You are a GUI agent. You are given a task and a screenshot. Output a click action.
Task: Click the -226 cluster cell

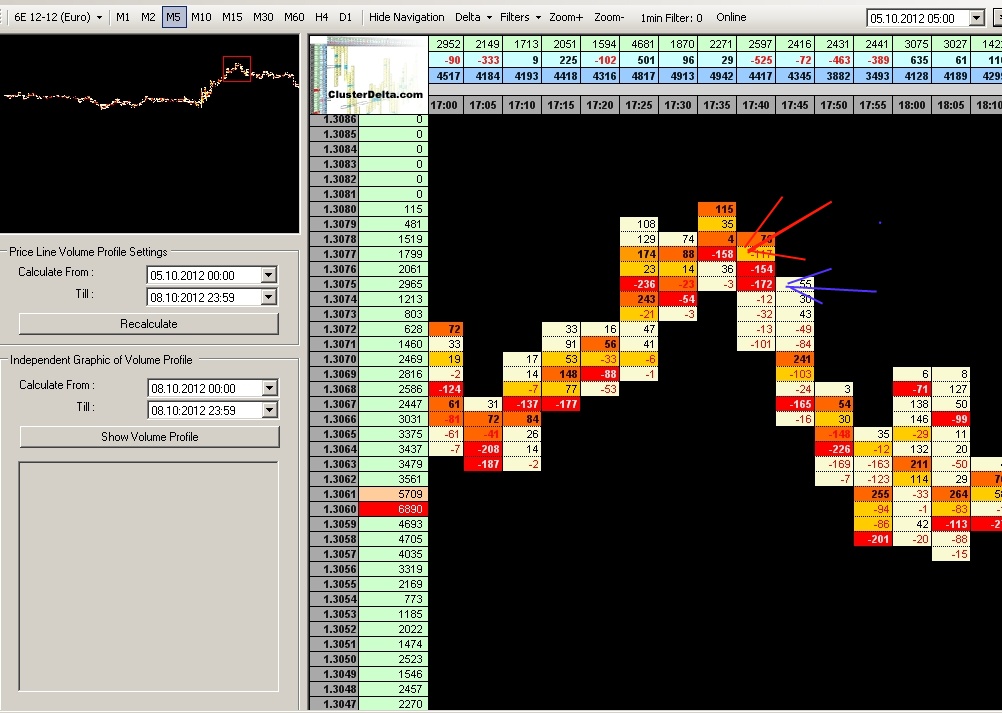(x=834, y=449)
